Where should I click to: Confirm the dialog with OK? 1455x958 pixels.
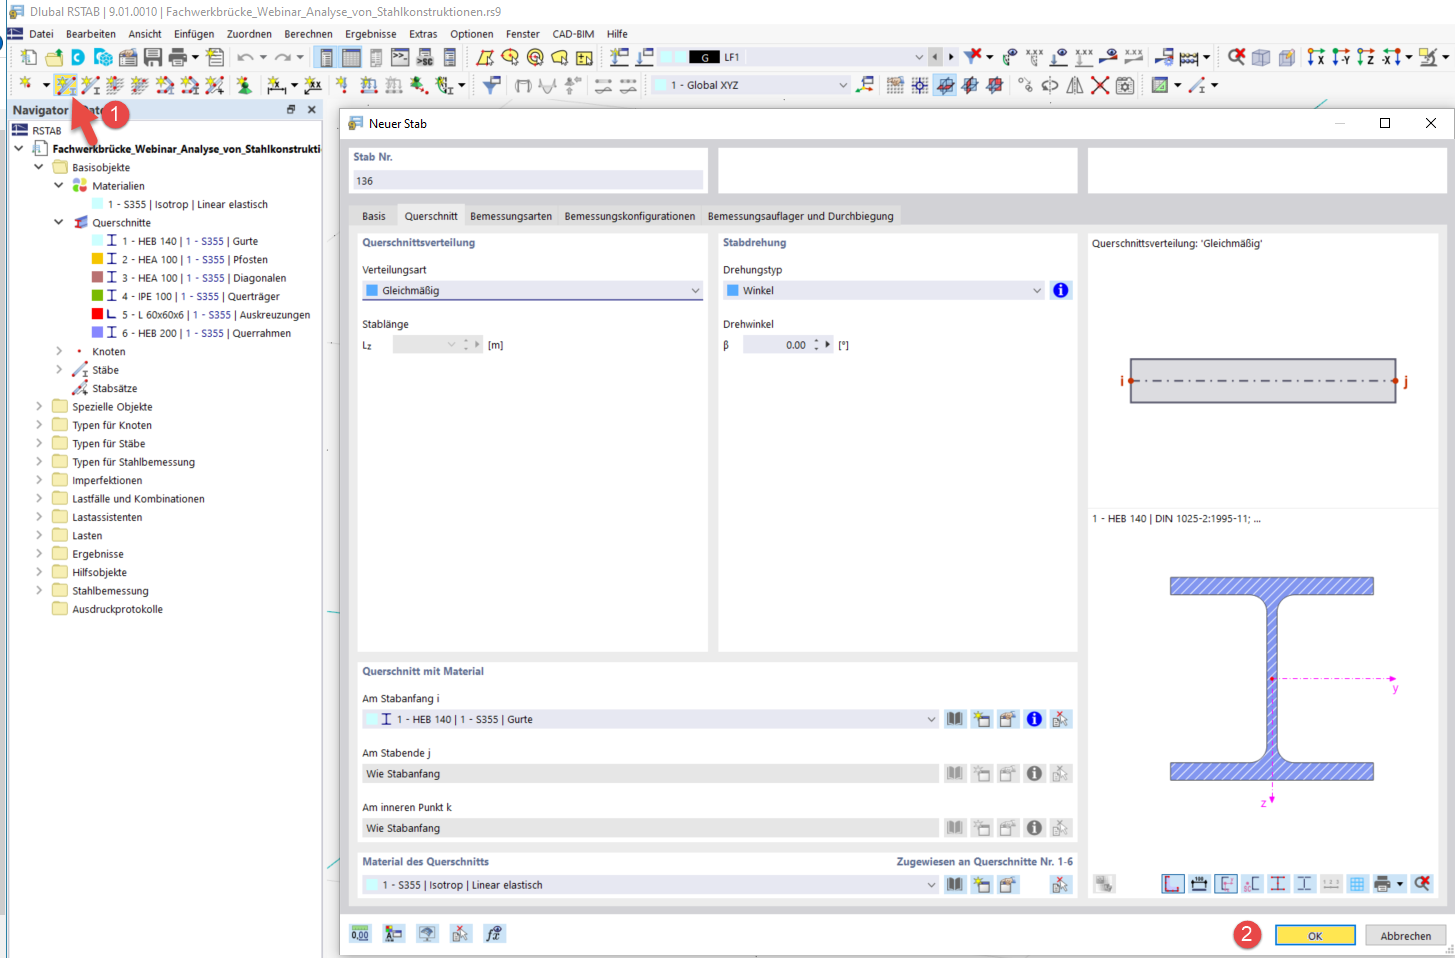1315,936
